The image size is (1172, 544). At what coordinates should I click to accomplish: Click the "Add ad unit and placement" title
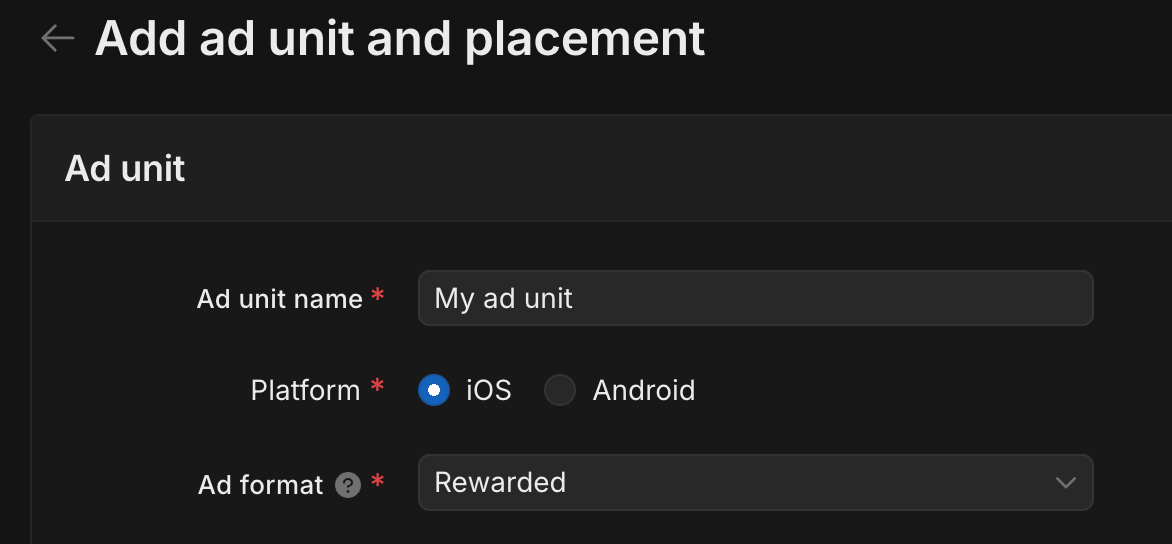(x=400, y=39)
